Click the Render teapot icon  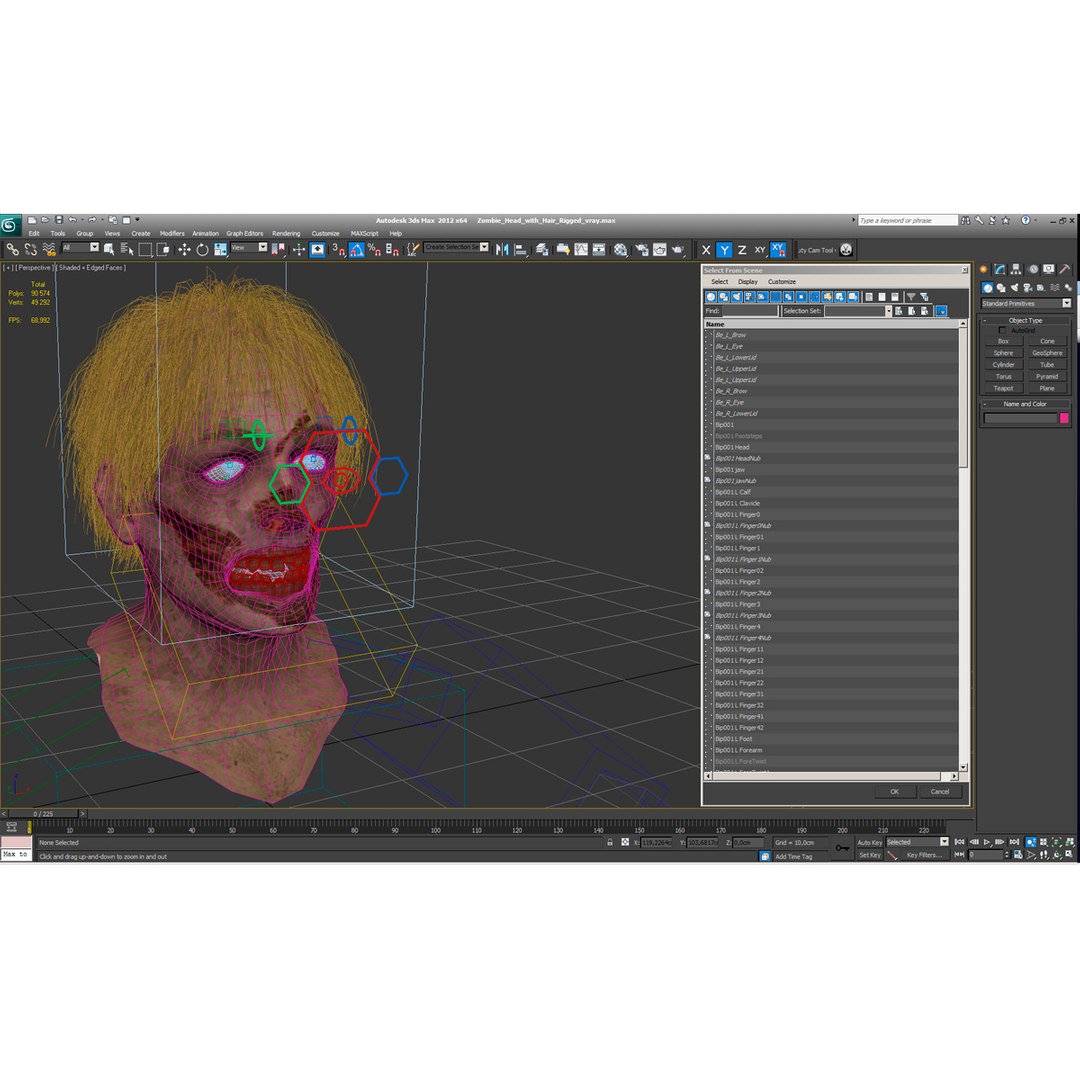pos(678,249)
